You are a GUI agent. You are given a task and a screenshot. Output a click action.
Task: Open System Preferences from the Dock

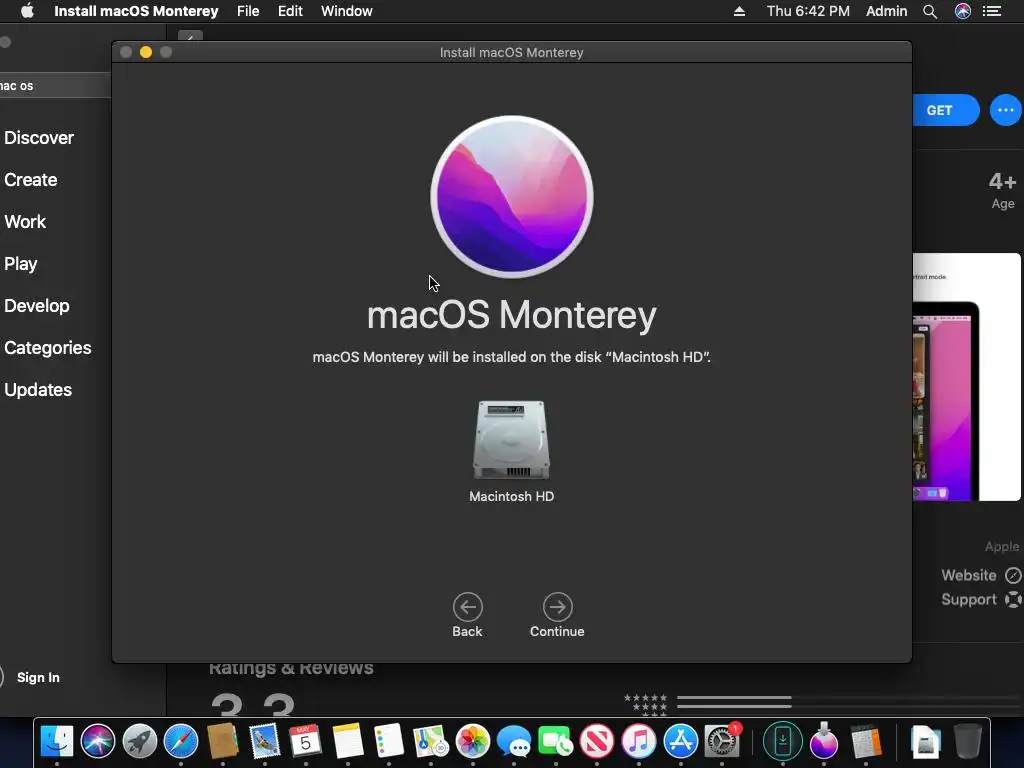click(722, 741)
